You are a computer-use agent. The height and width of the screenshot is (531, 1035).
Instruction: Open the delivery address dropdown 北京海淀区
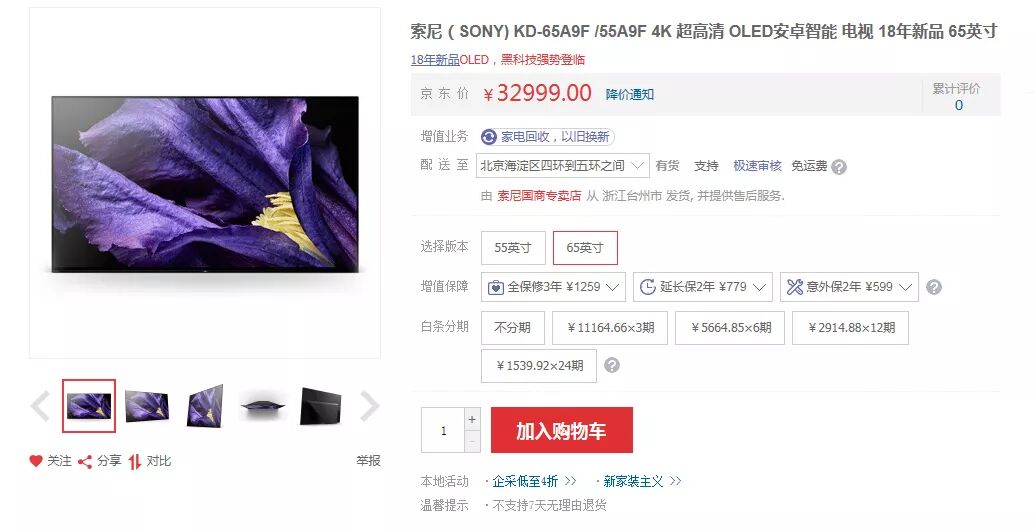click(x=562, y=165)
